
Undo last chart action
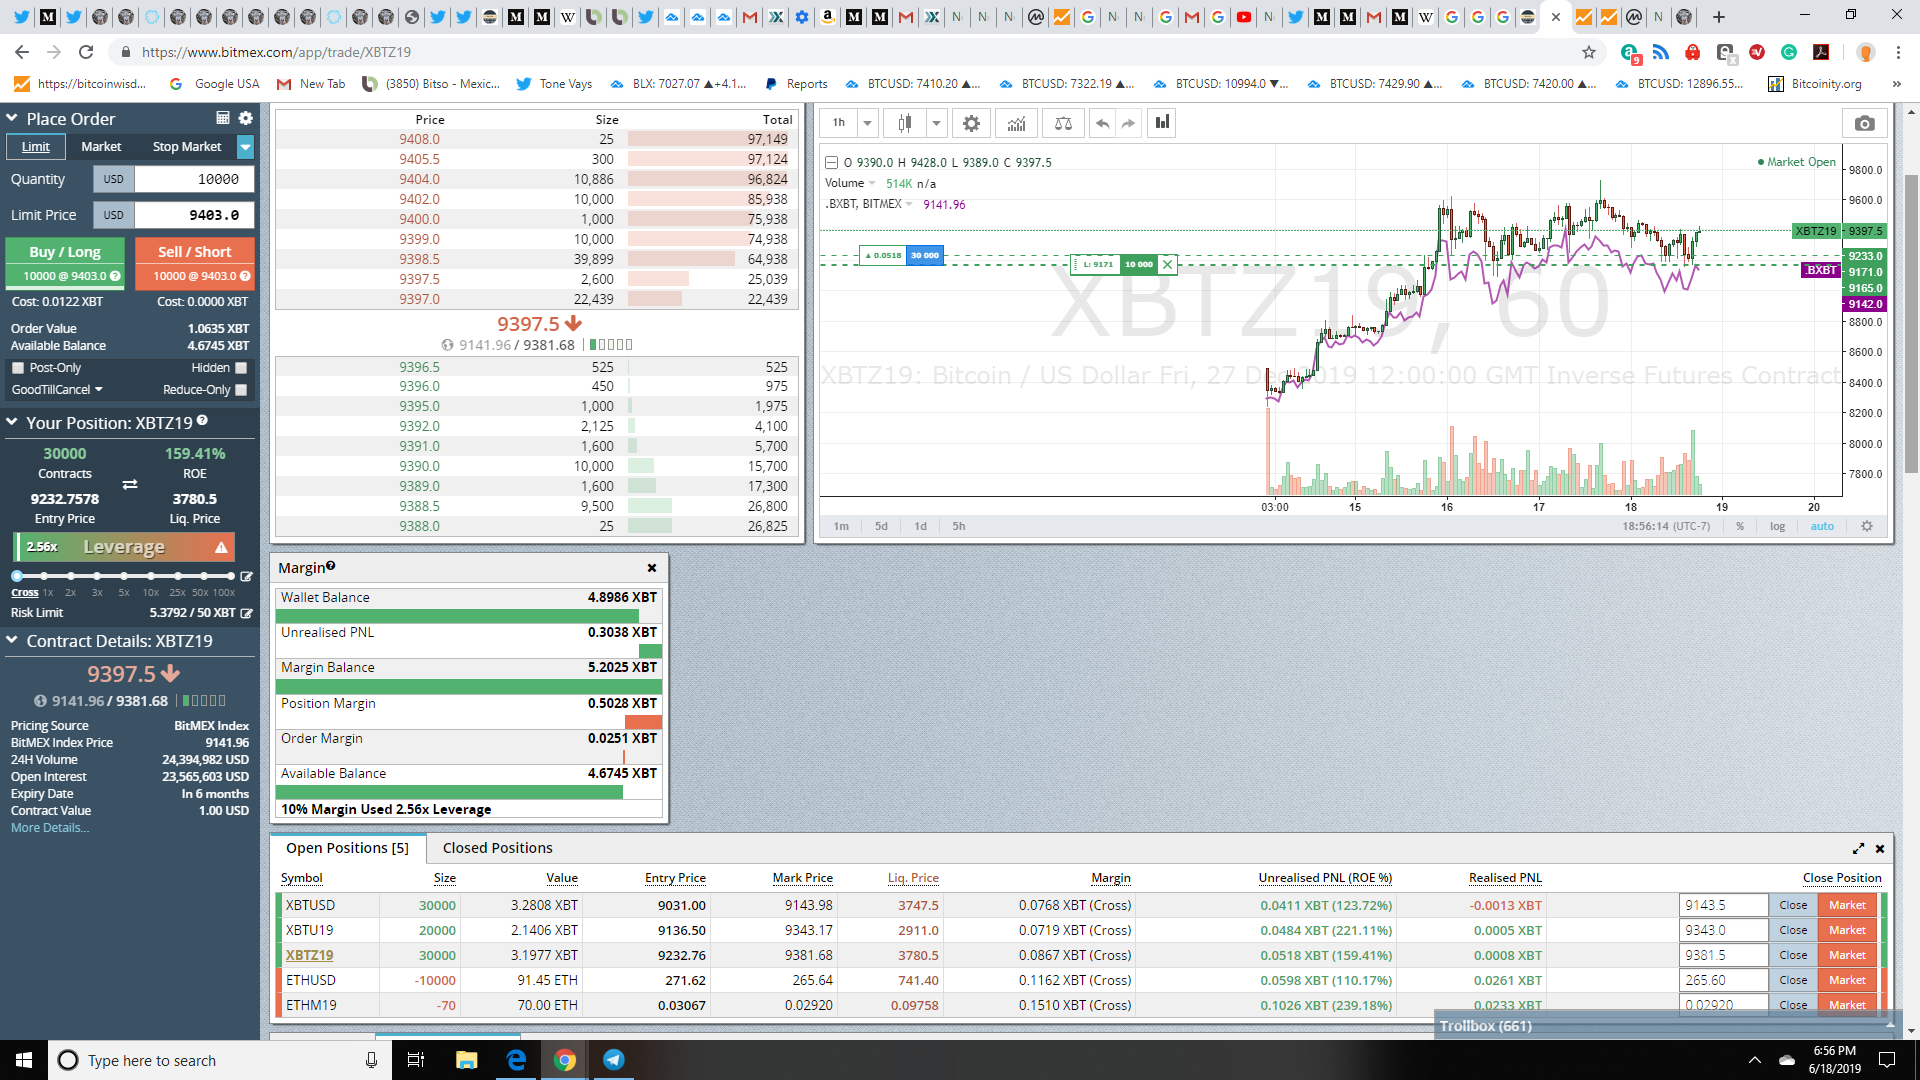pyautogui.click(x=1102, y=123)
